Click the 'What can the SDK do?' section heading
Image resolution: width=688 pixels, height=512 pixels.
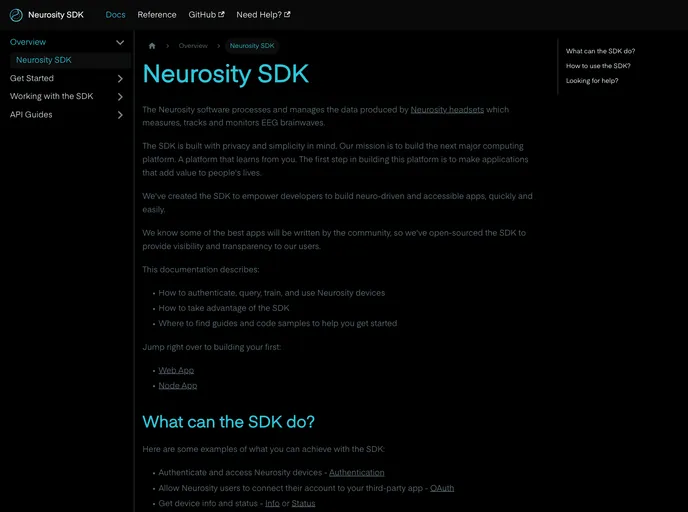click(x=229, y=422)
